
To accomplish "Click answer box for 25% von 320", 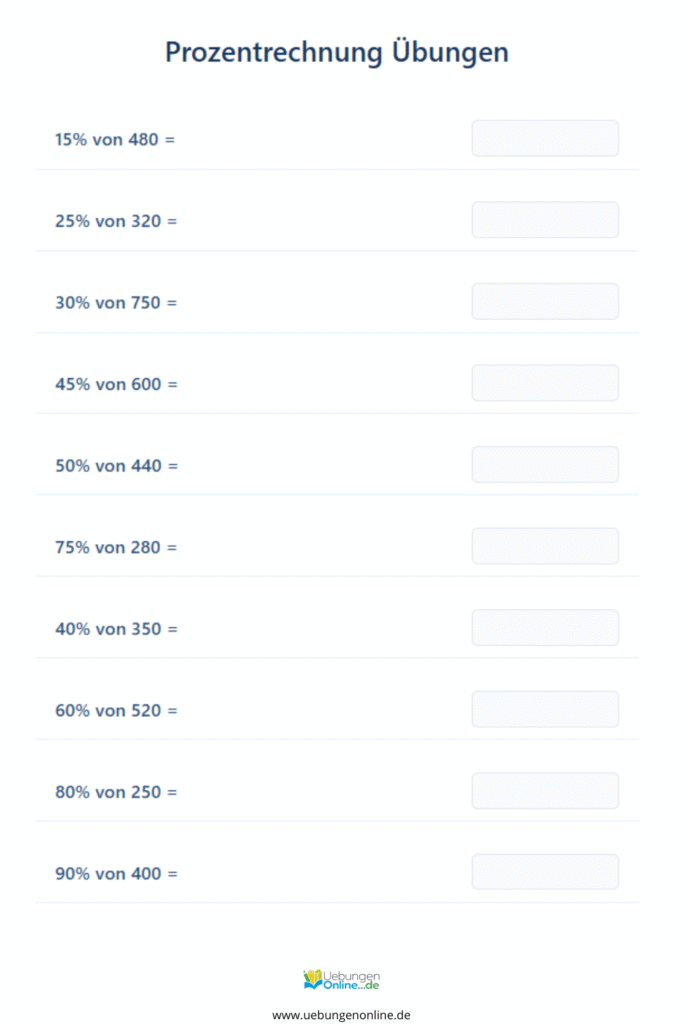I will pyautogui.click(x=545, y=220).
